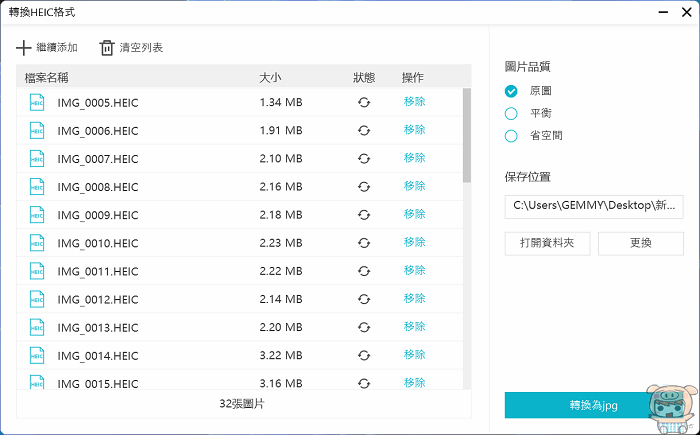
Task: Select the 平衡 quality radio option
Action: [512, 113]
